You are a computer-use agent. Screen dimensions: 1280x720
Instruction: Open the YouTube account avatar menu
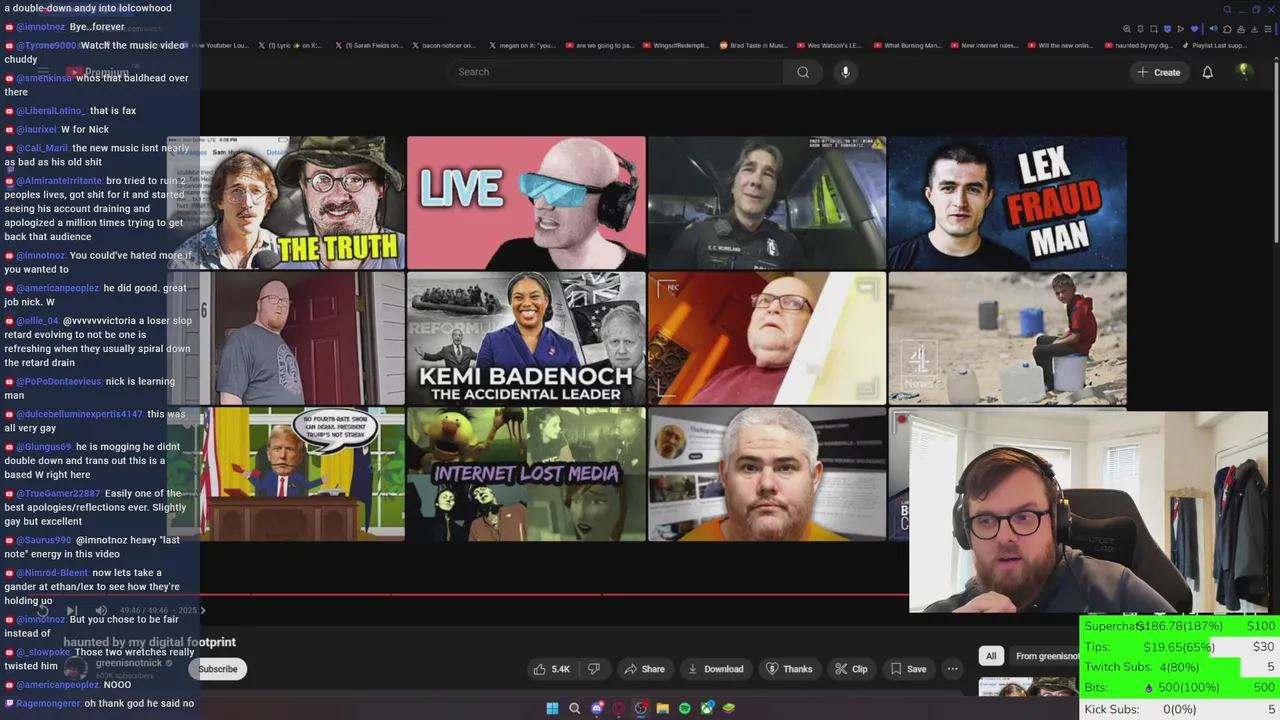(1244, 72)
